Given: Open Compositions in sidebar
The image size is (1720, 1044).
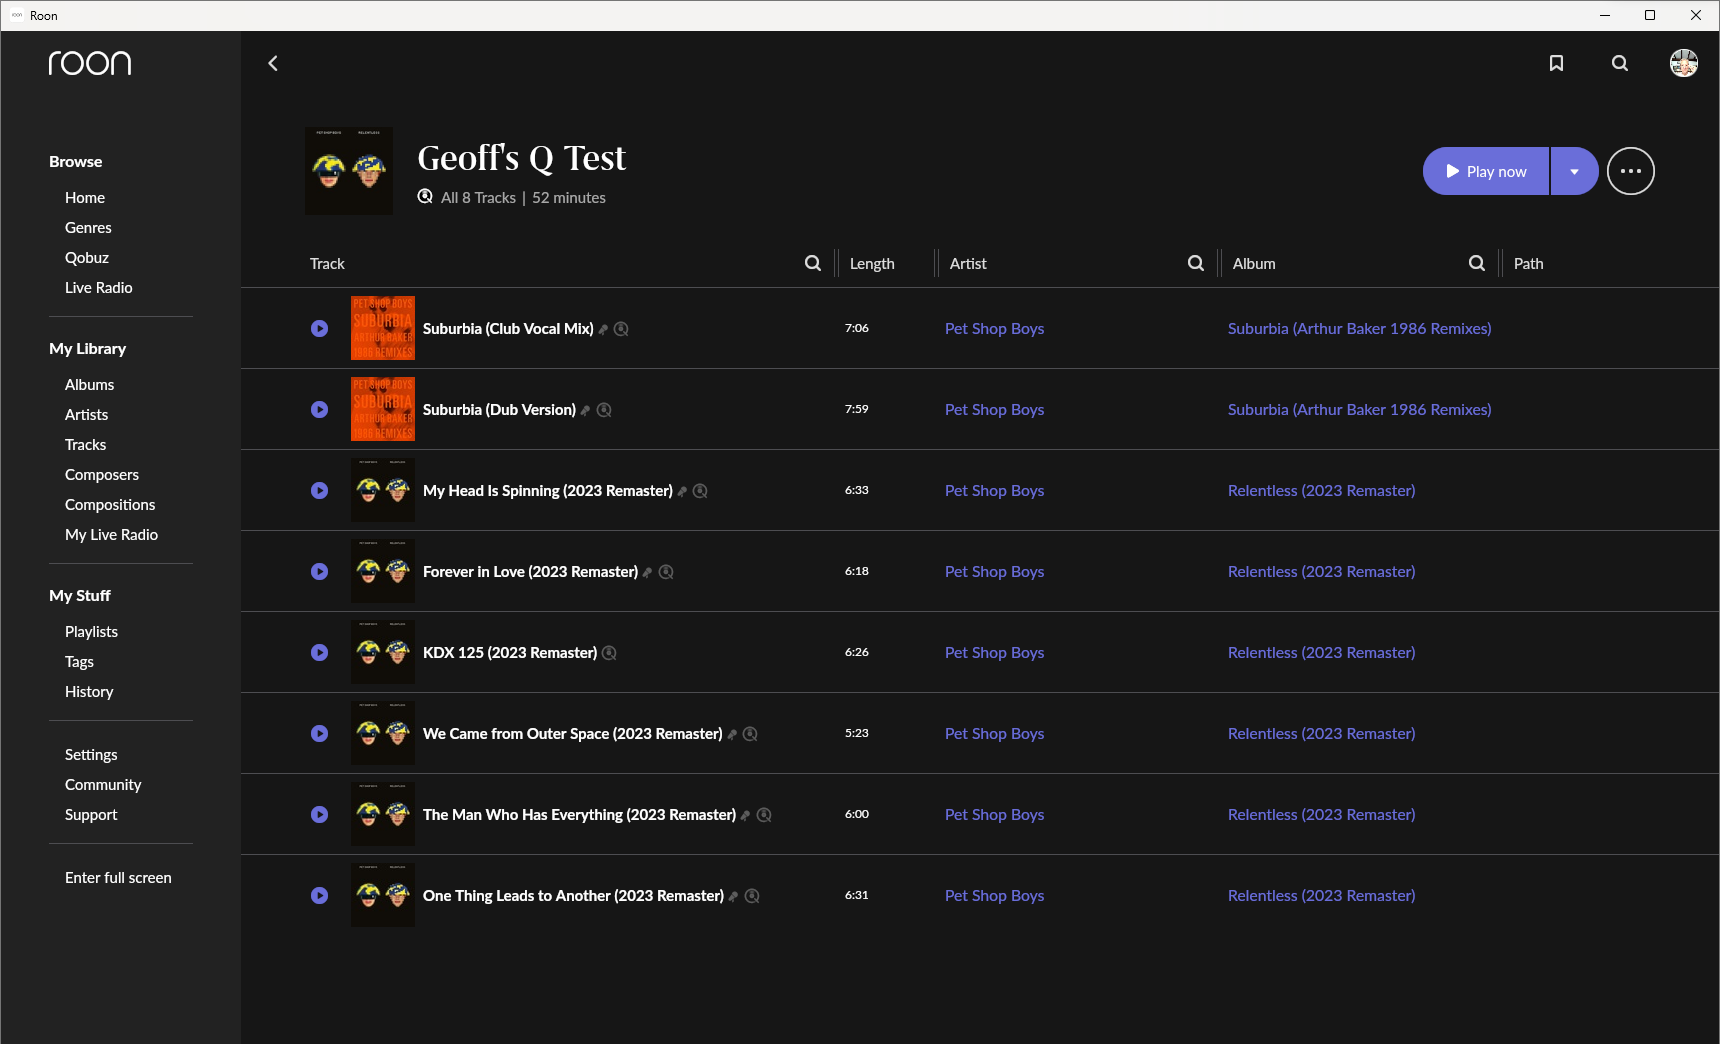Looking at the screenshot, I should pyautogui.click(x=110, y=505).
